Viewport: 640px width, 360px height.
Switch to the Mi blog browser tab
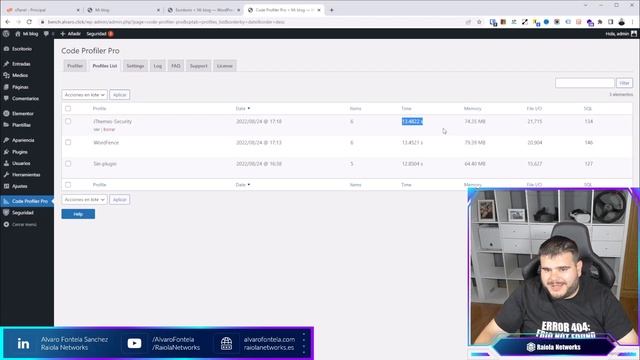tap(123, 10)
